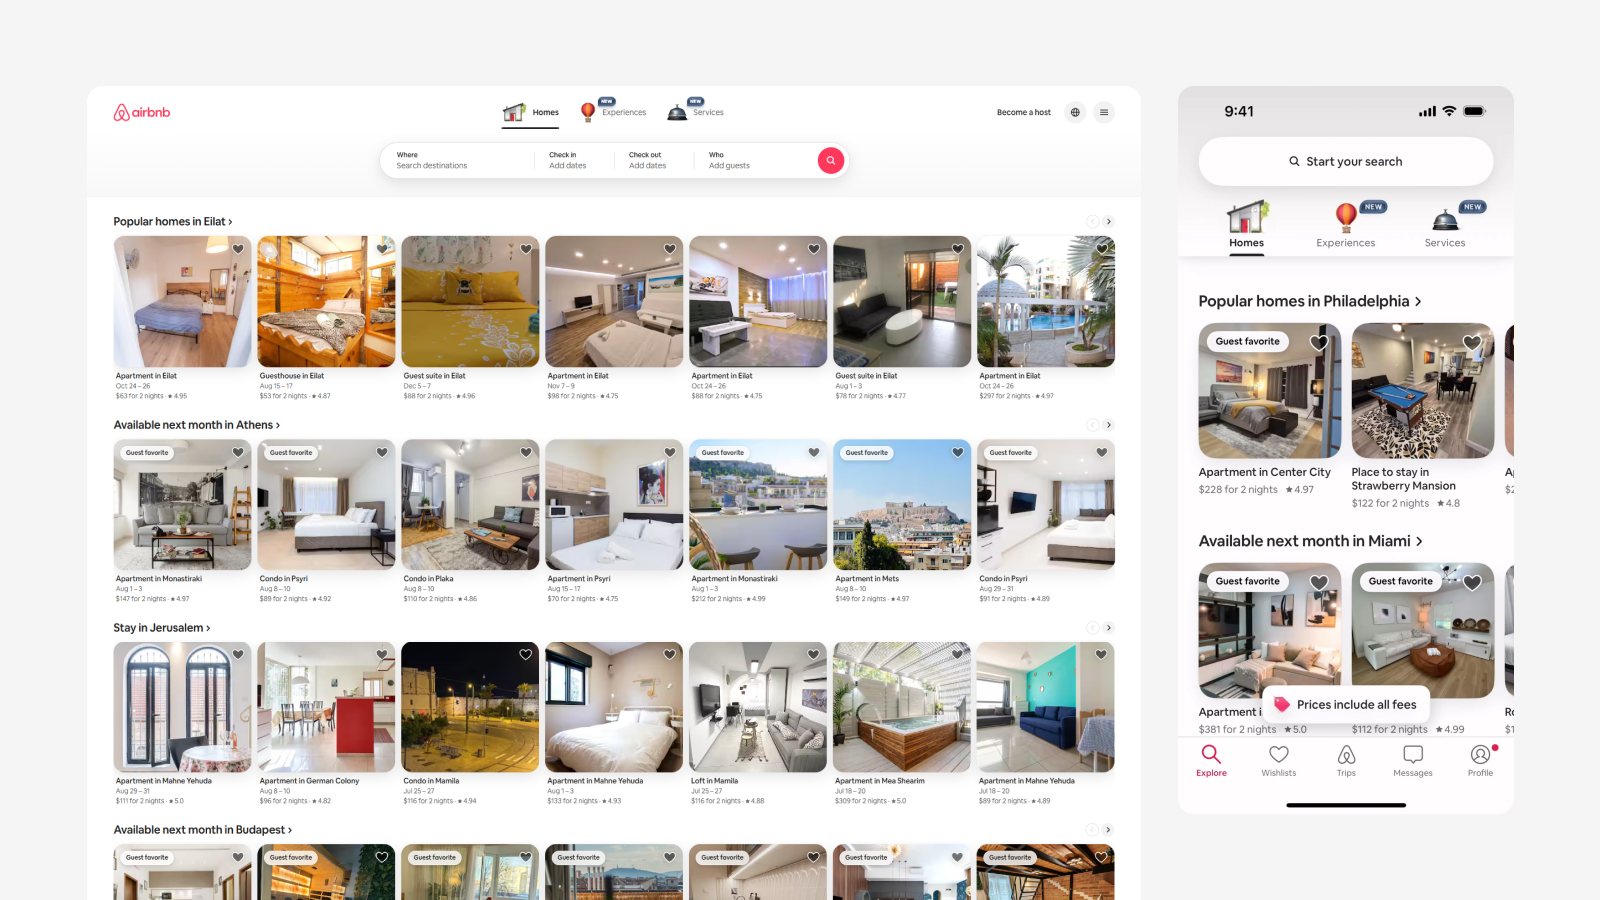
Task: Open Wishlists from the mobile bottom bar
Action: point(1278,760)
